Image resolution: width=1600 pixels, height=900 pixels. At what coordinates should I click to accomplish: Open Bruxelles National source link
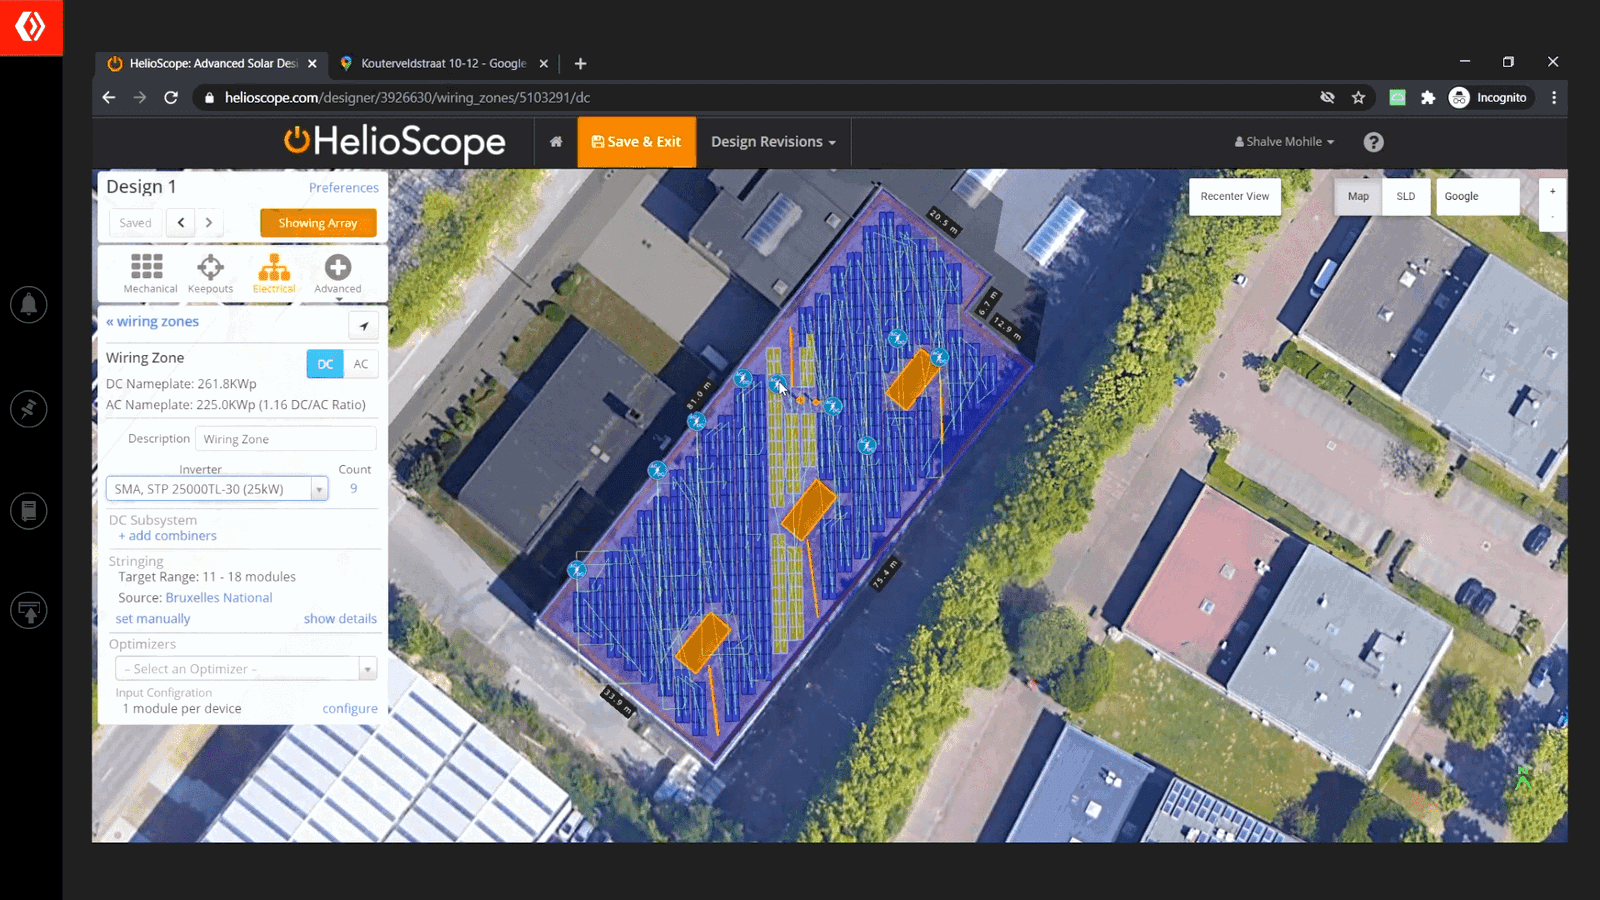click(219, 598)
